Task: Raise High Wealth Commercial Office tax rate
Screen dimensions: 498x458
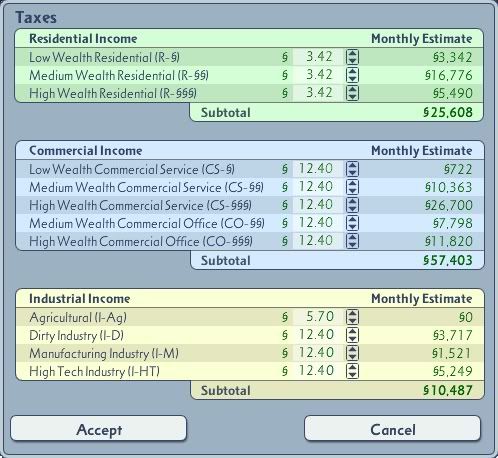Action: [352, 237]
